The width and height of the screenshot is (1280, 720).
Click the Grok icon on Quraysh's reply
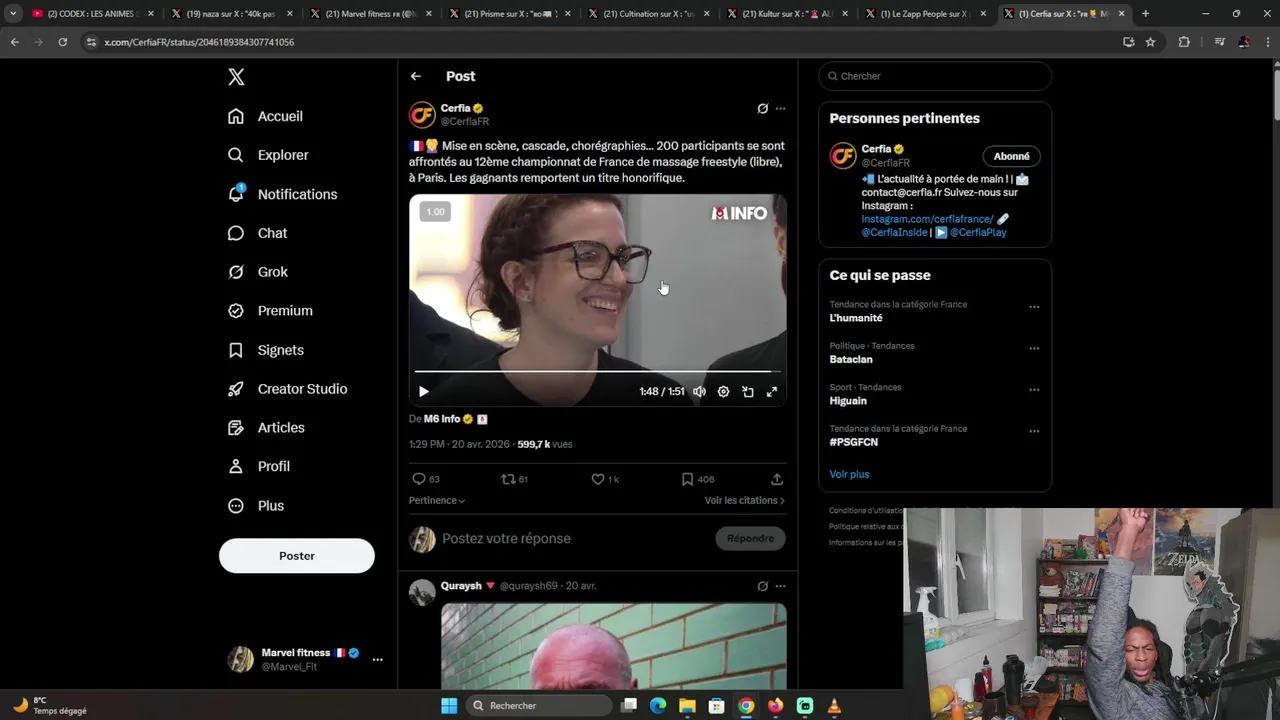point(763,586)
